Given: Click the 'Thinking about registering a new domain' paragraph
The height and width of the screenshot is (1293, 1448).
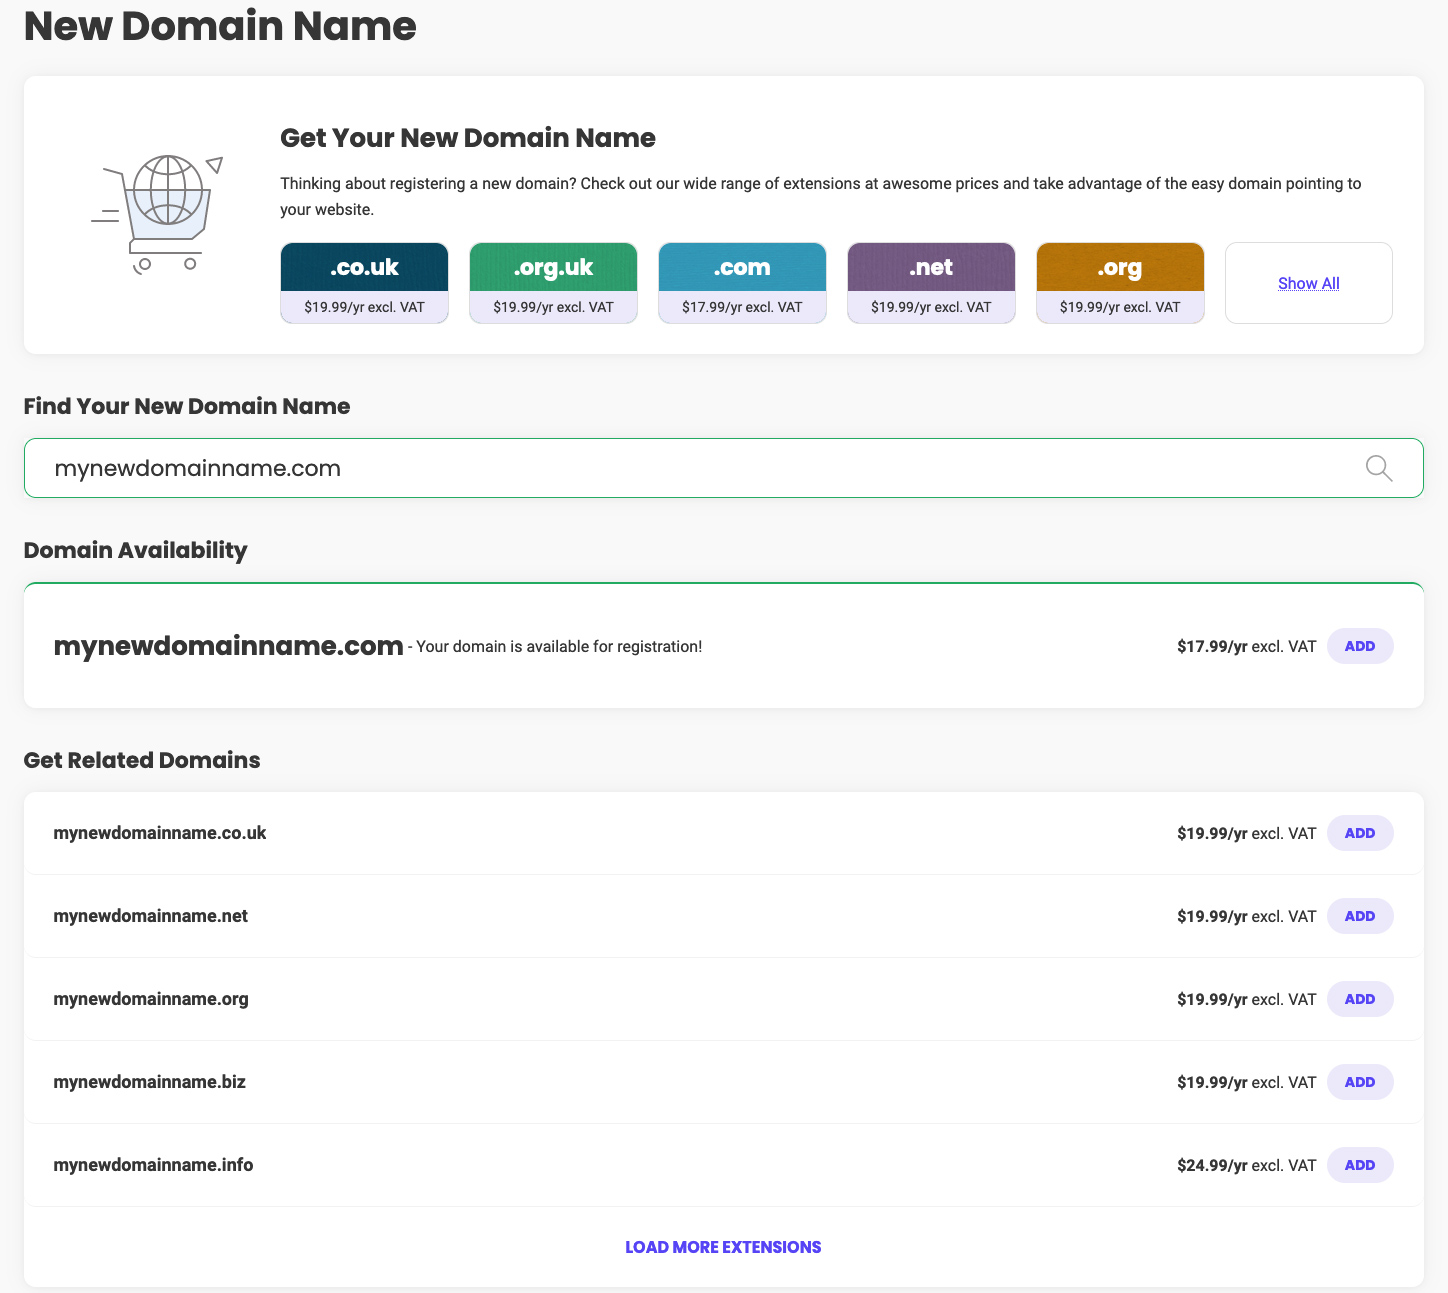Looking at the screenshot, I should point(821,196).
